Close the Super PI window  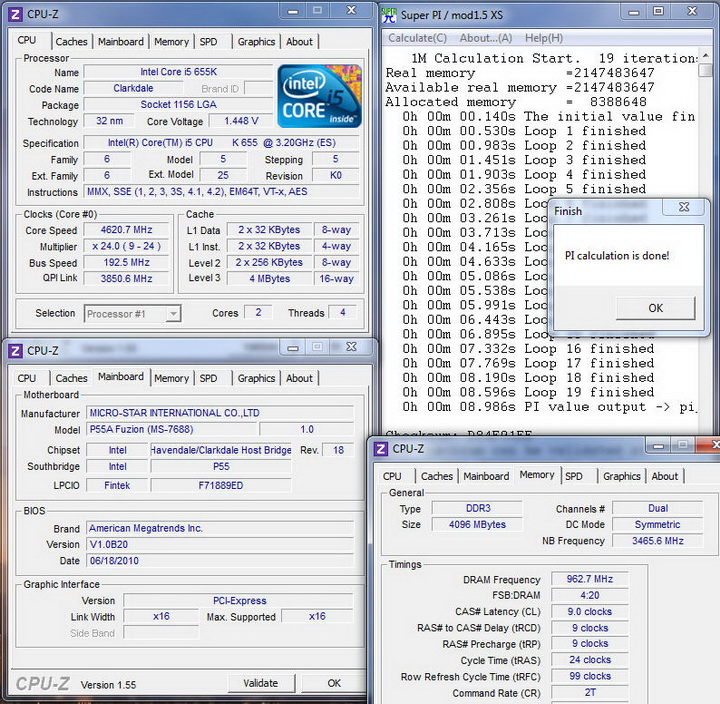[692, 11]
